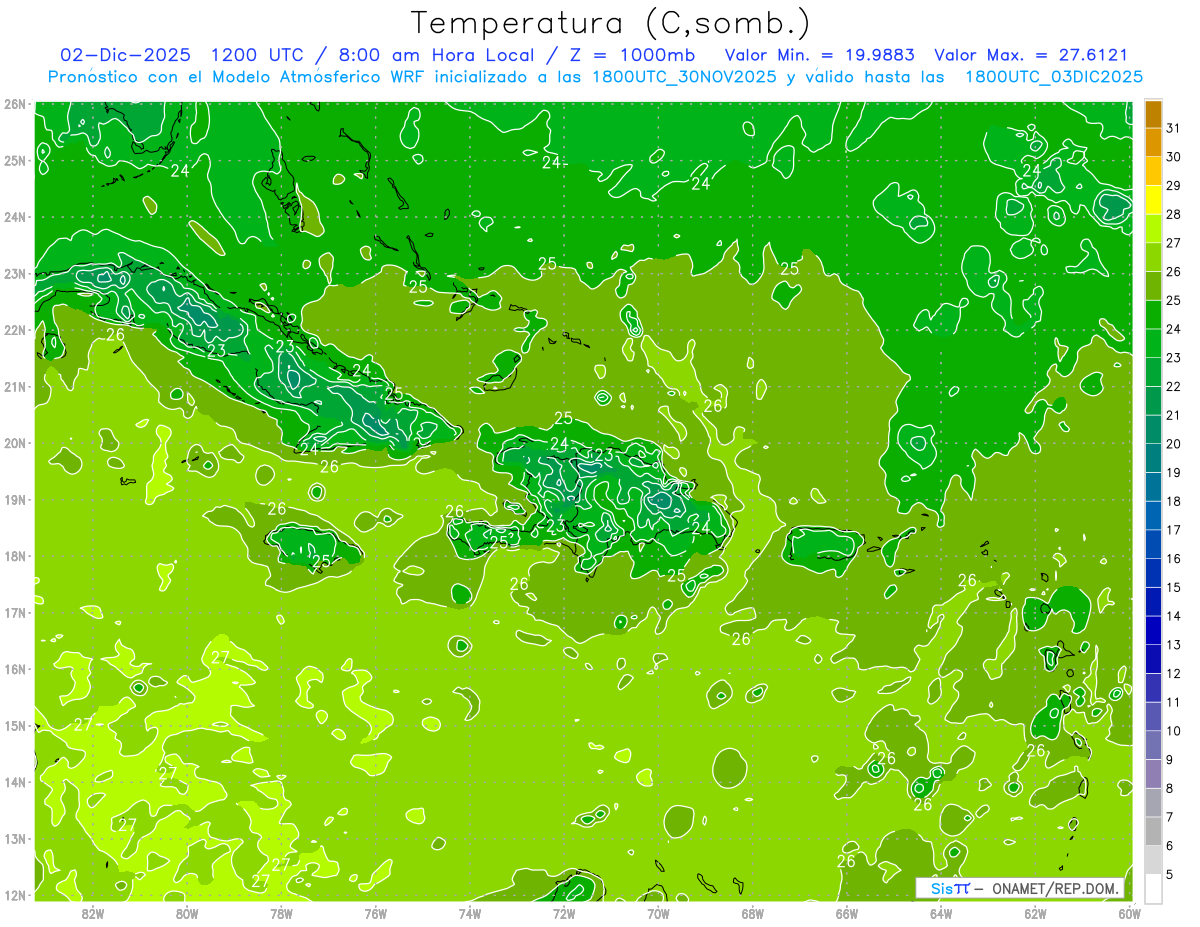Click the colorbar label '12'

1174,673
